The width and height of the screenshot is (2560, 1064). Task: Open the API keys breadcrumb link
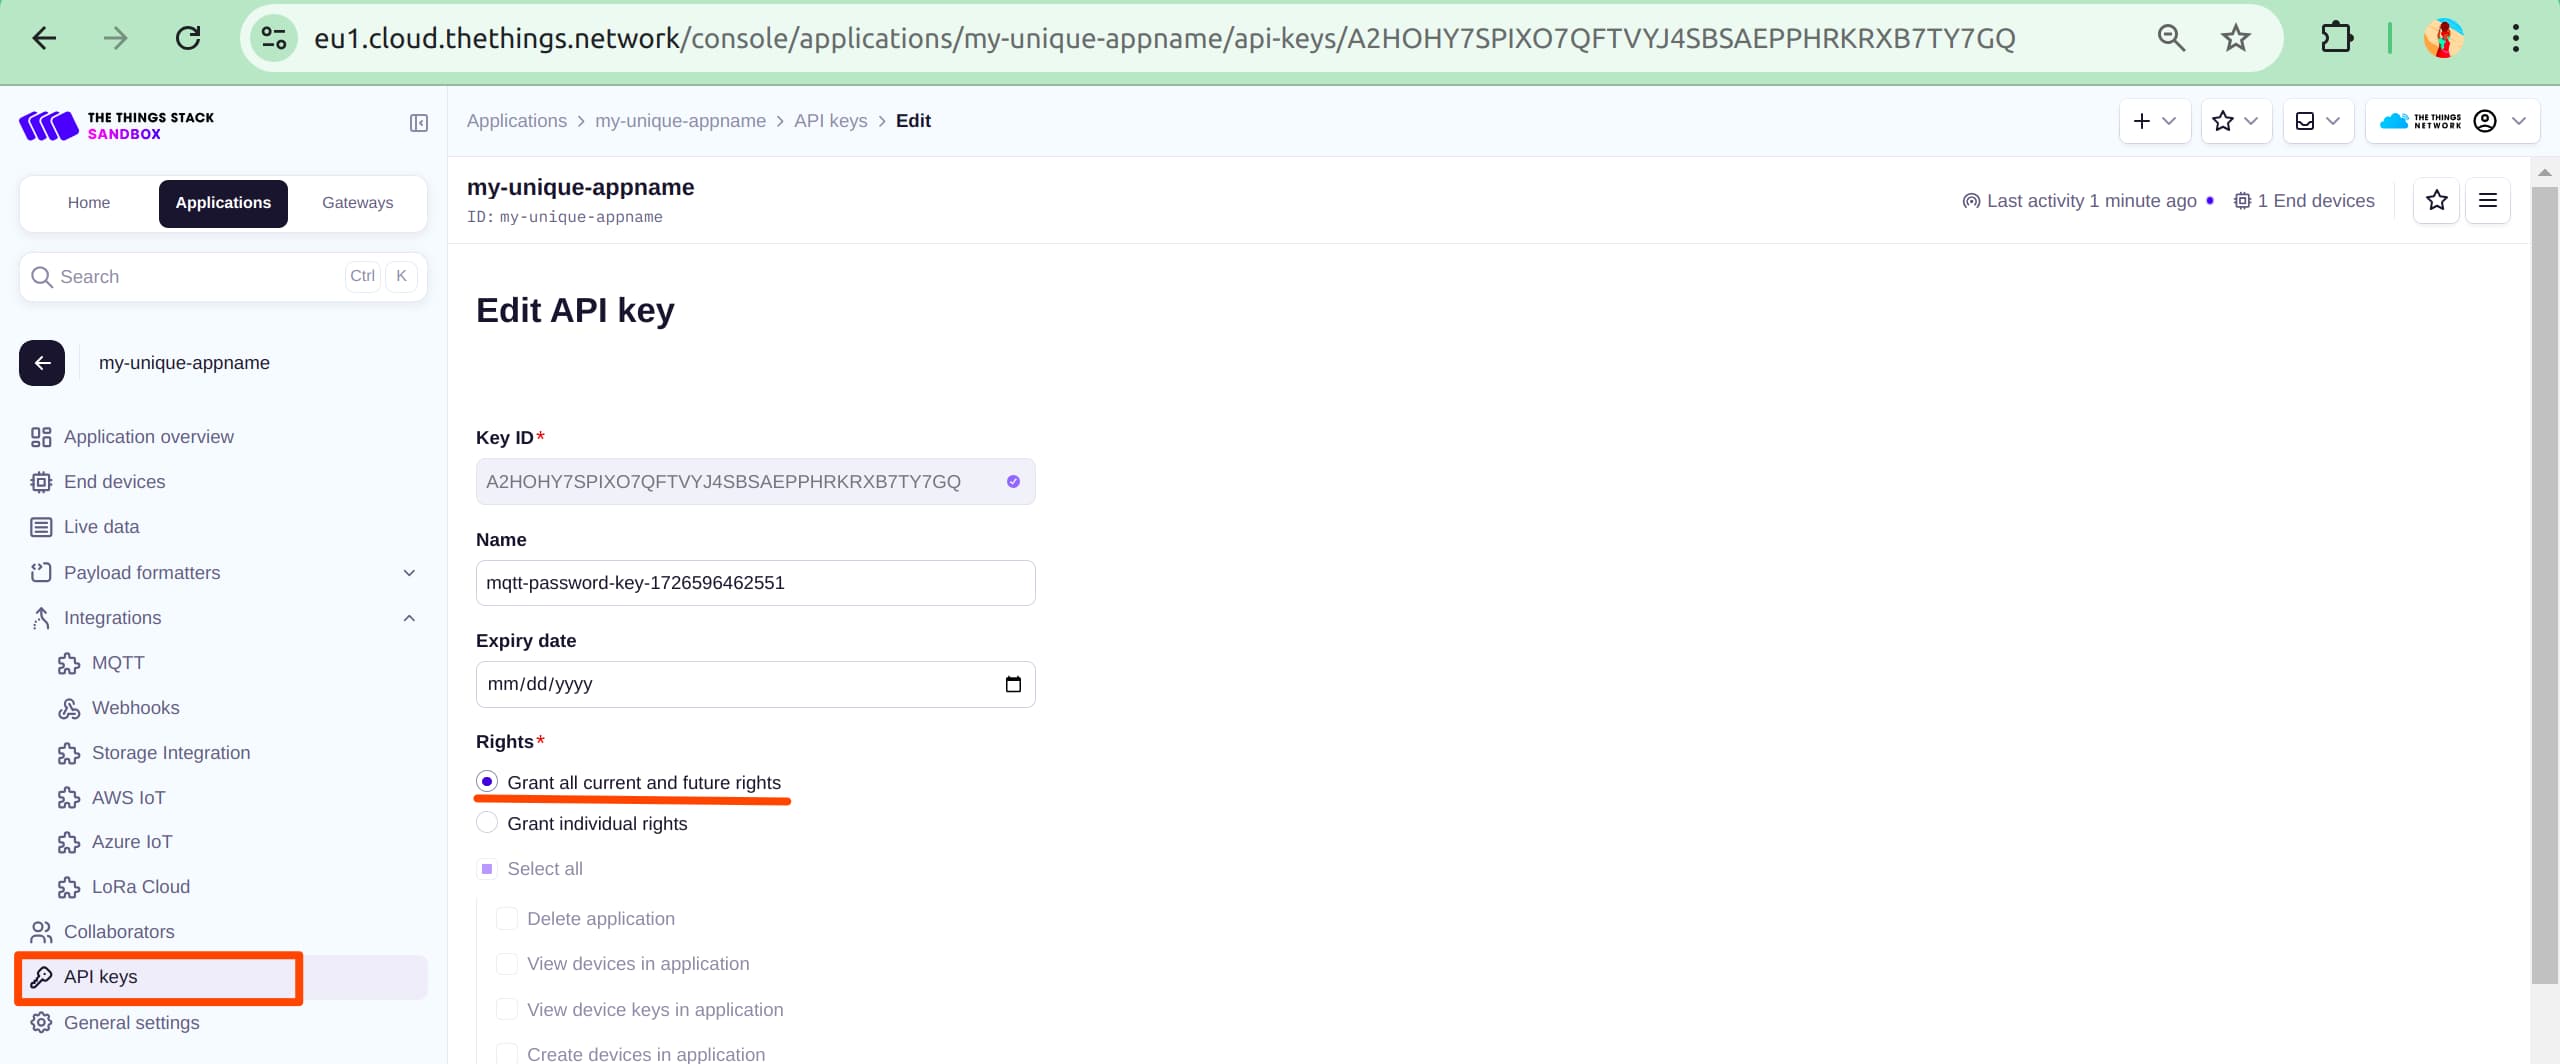[830, 120]
